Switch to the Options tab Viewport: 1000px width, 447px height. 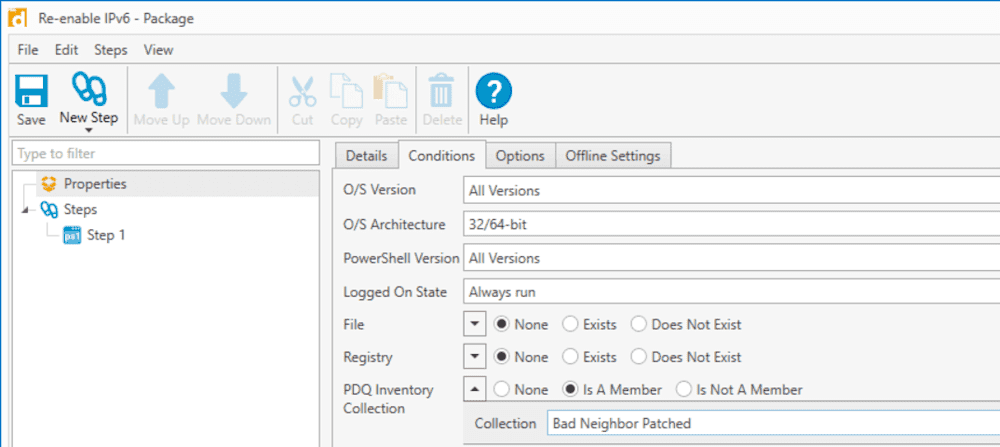pyautogui.click(x=520, y=156)
